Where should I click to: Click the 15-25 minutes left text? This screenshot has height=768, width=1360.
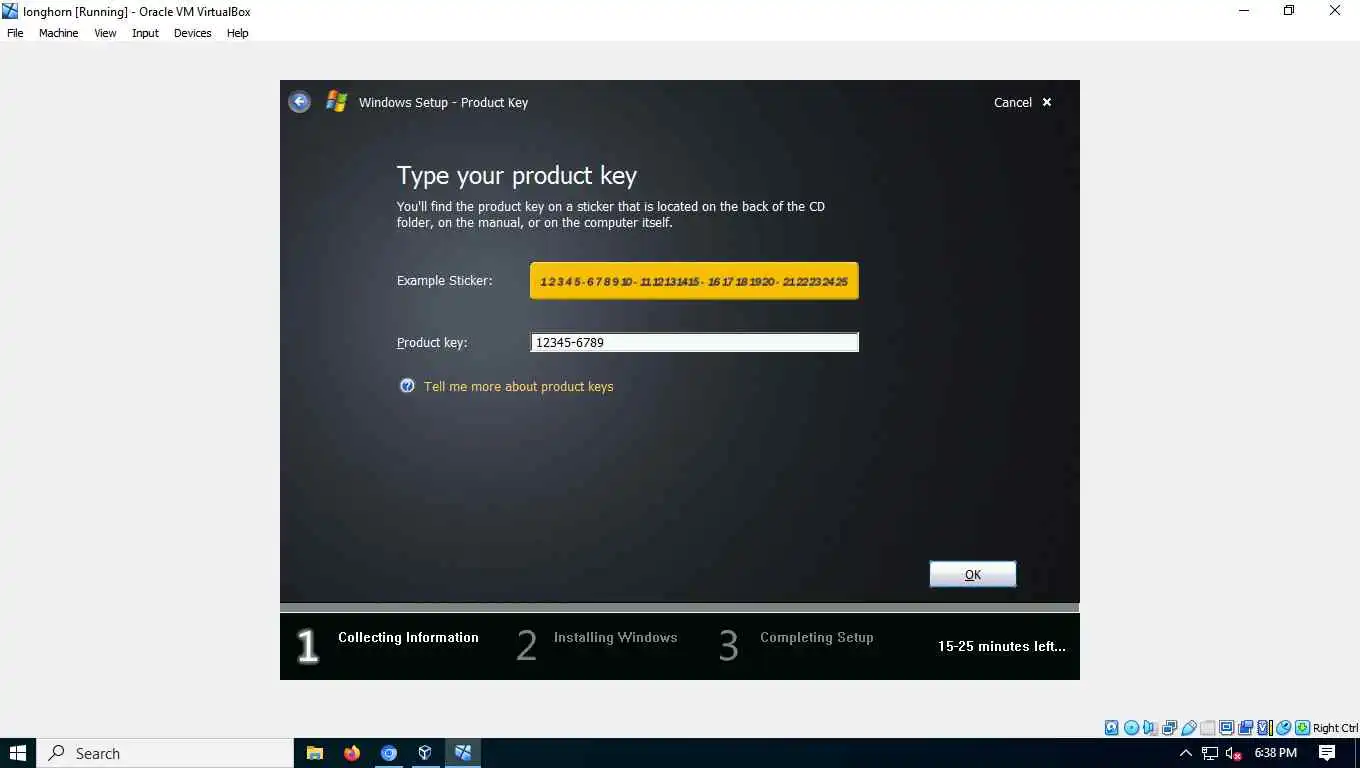1001,646
